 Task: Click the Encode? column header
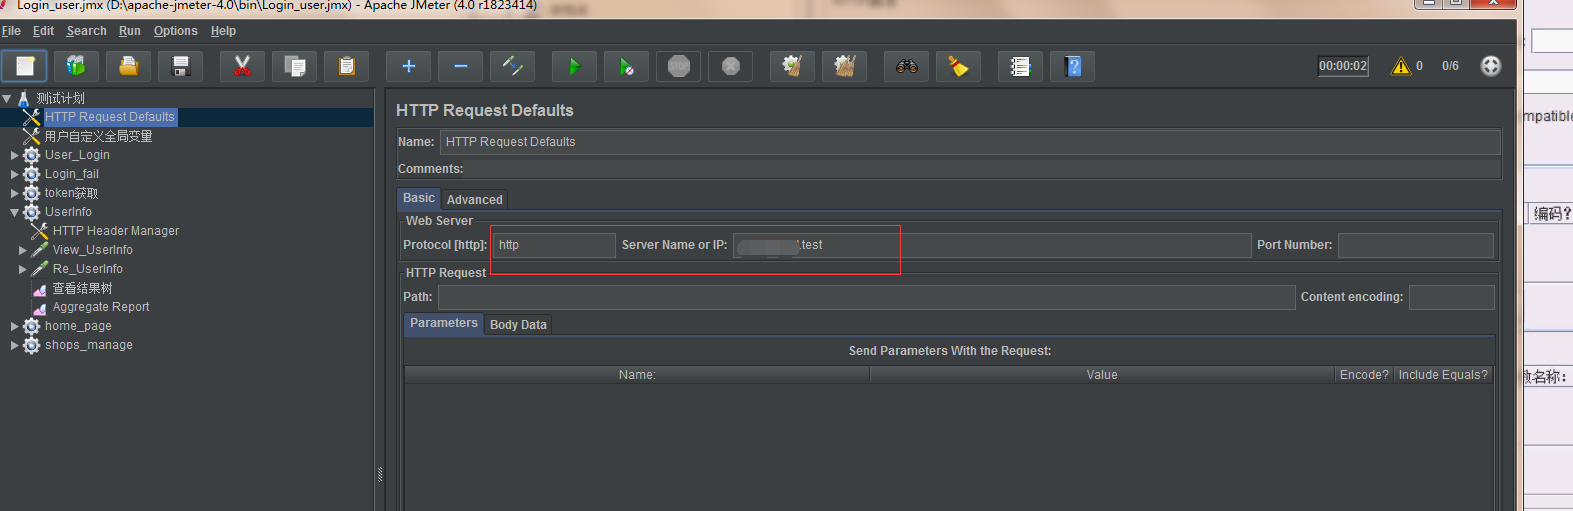1364,375
